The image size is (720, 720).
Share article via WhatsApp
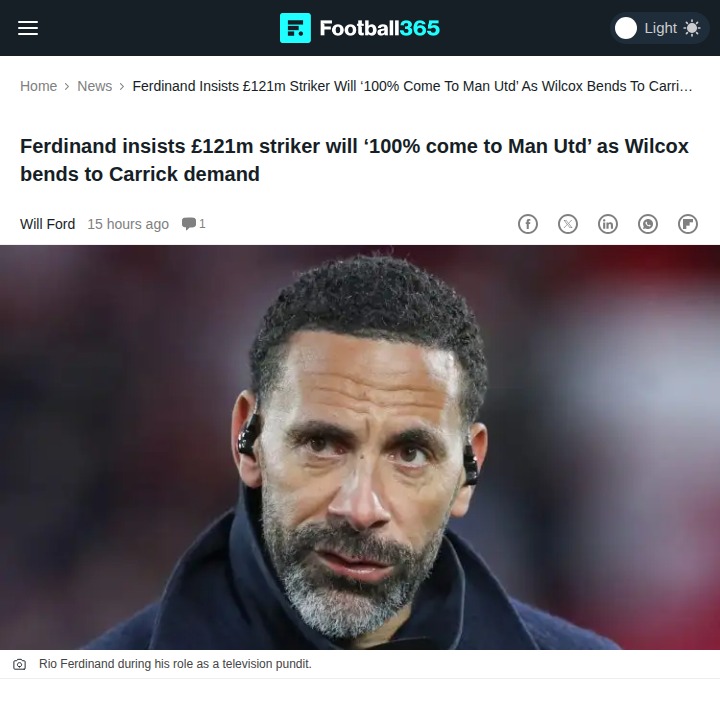(648, 224)
